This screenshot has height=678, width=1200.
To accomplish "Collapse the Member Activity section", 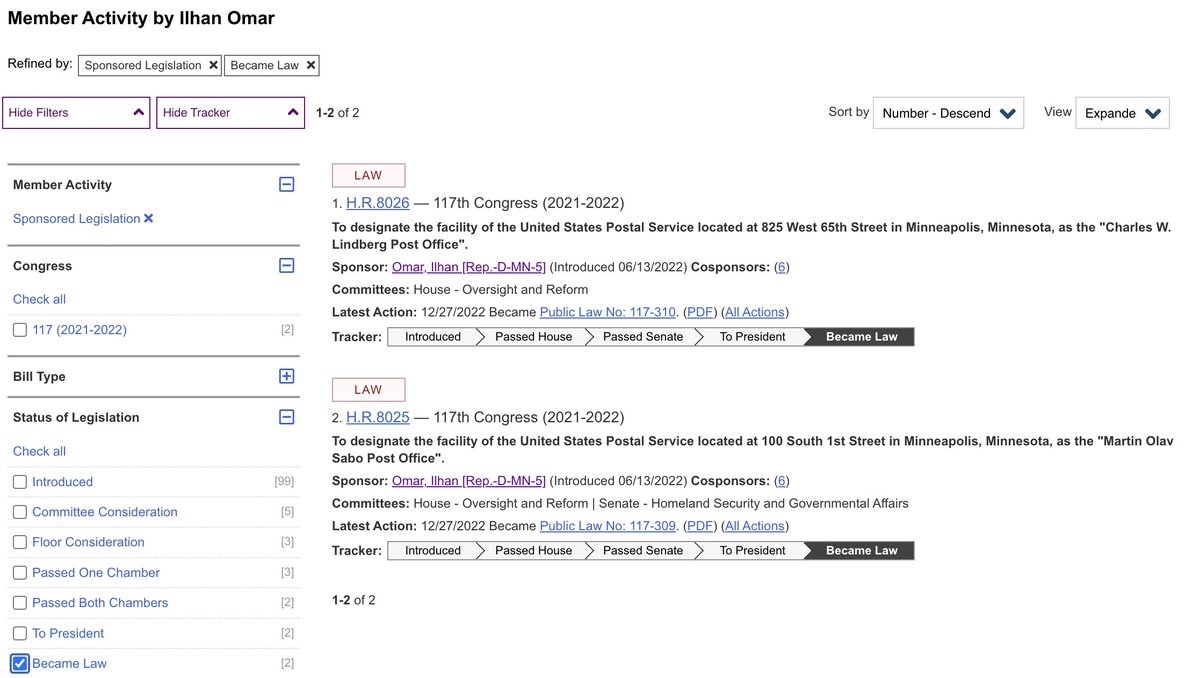I will pos(287,183).
